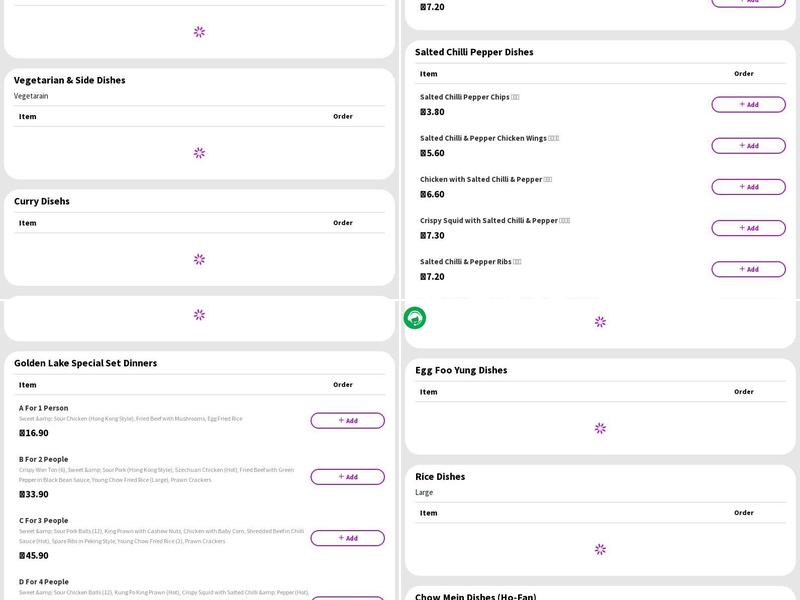
Task: Select the Egg Foo Yung Dishes heading
Action: 461,370
